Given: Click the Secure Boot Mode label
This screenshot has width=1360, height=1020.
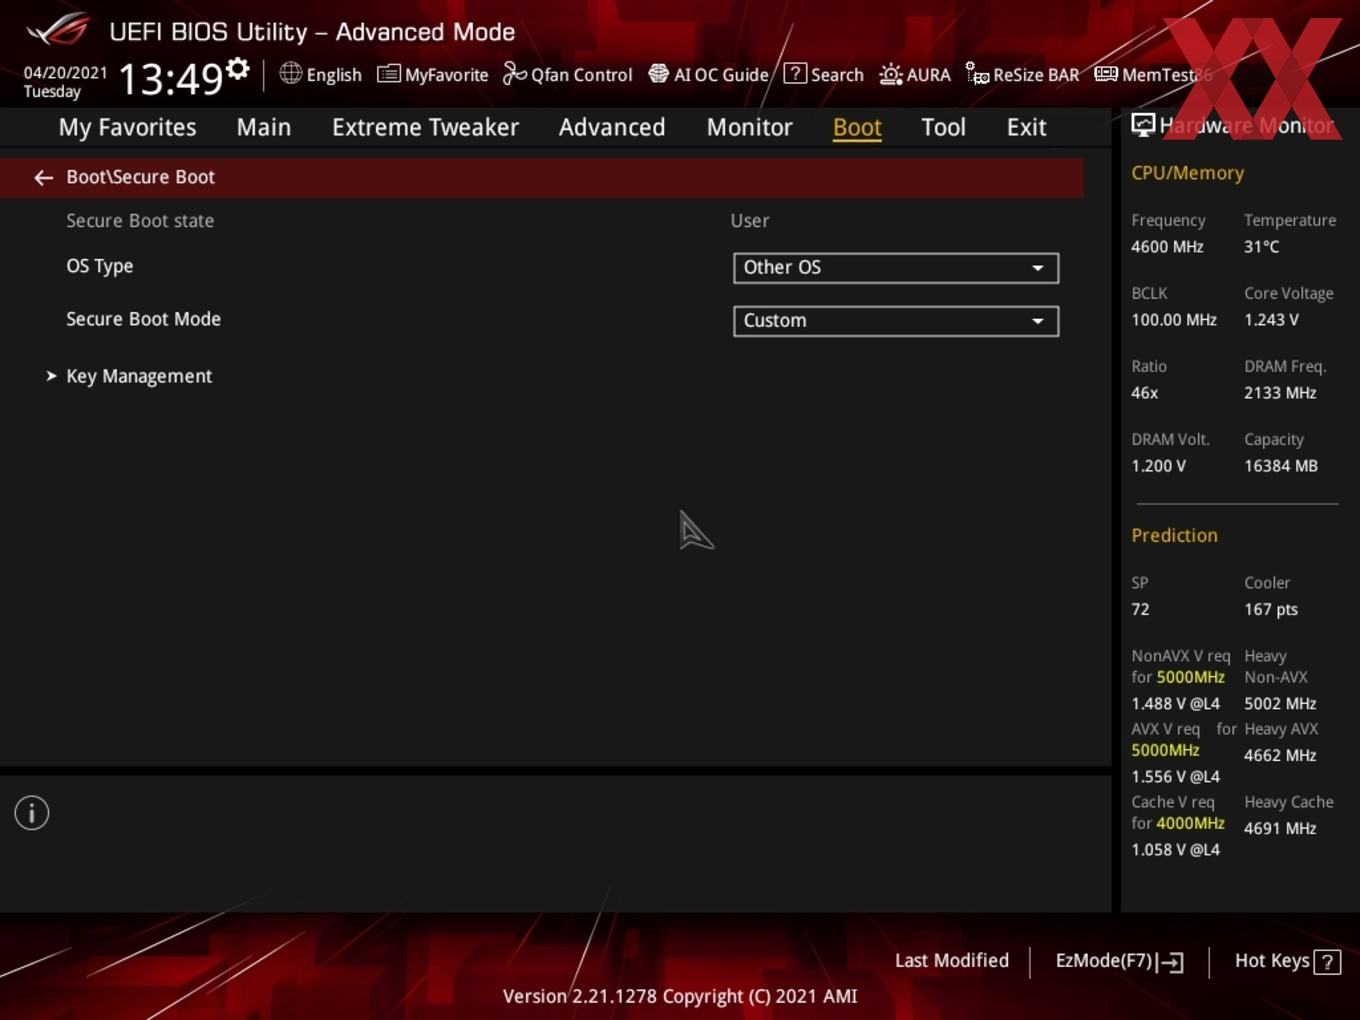Looking at the screenshot, I should [143, 319].
